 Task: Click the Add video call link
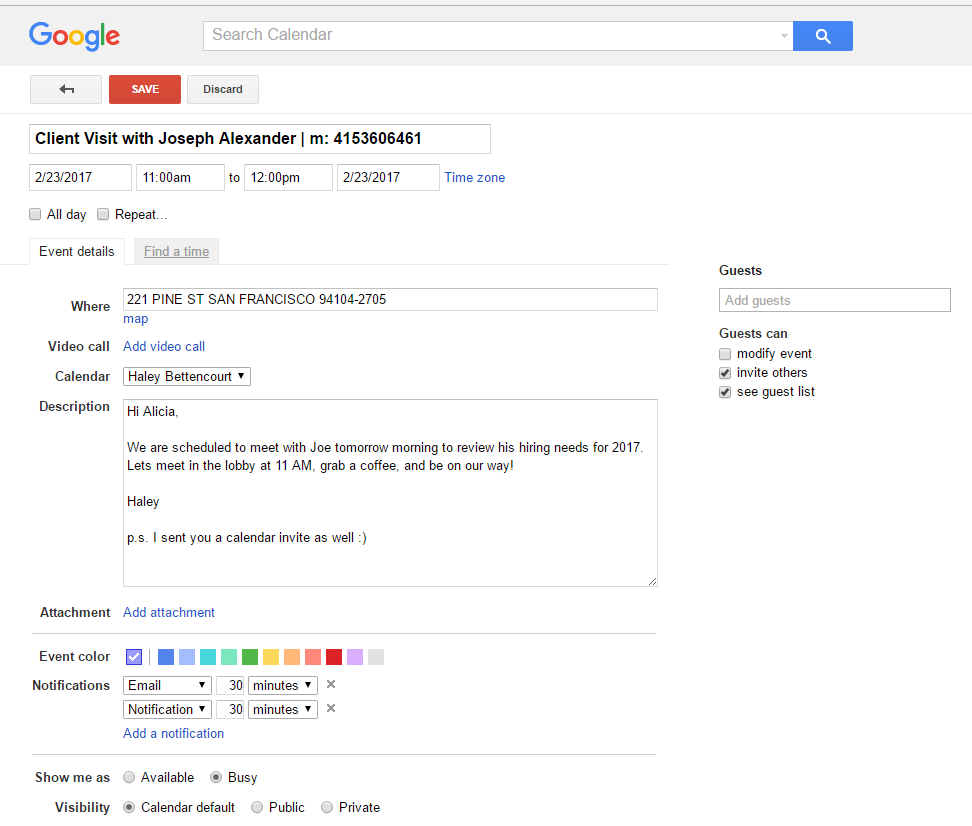point(164,346)
